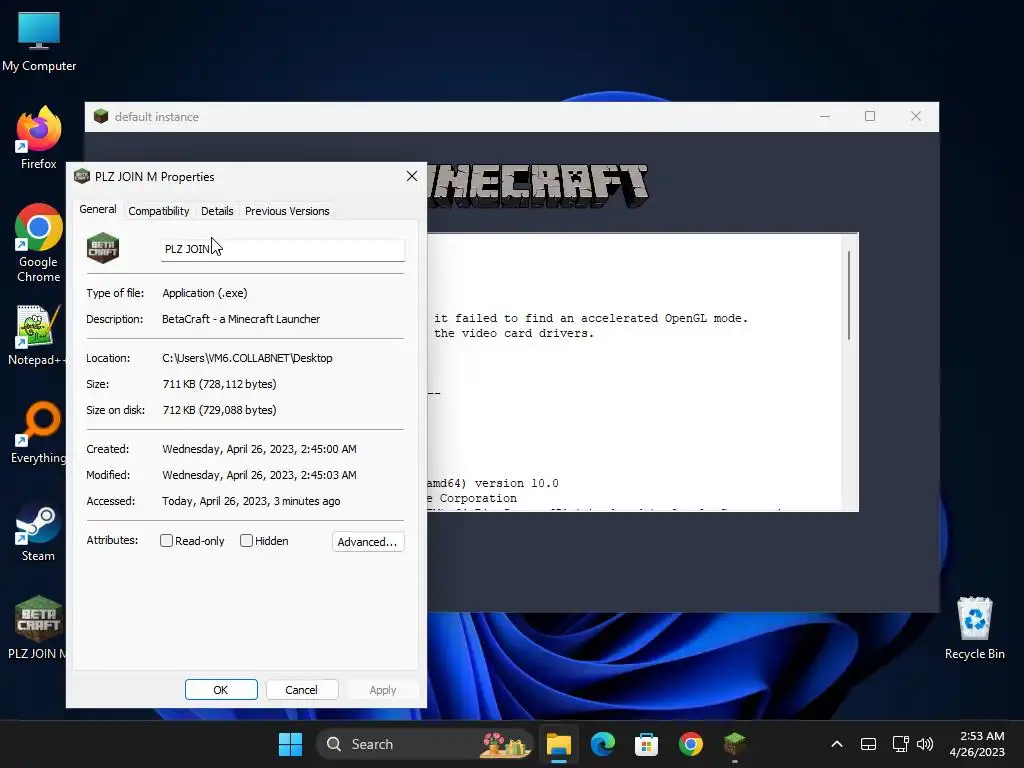1024x768 pixels.
Task: Click the Modified date value 2:45:03 AM
Action: [x=259, y=475]
